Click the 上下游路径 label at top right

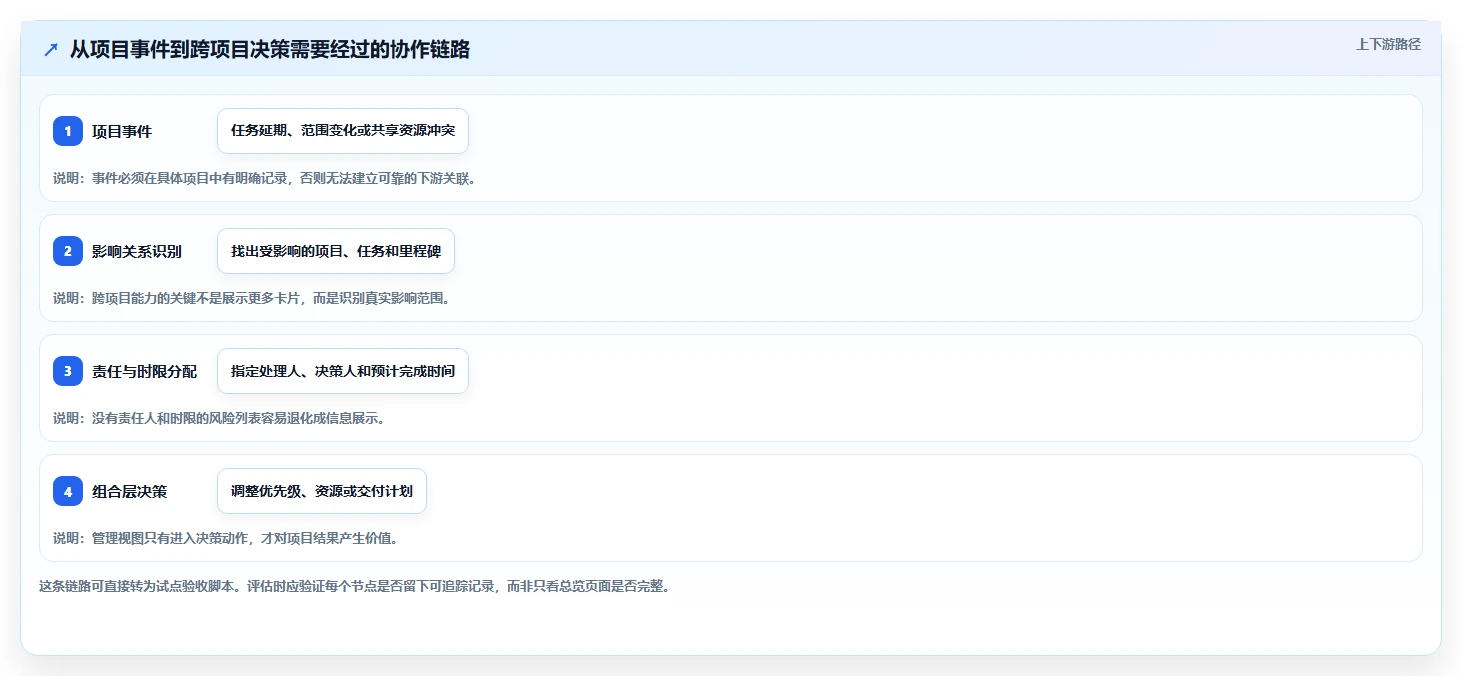[1388, 44]
